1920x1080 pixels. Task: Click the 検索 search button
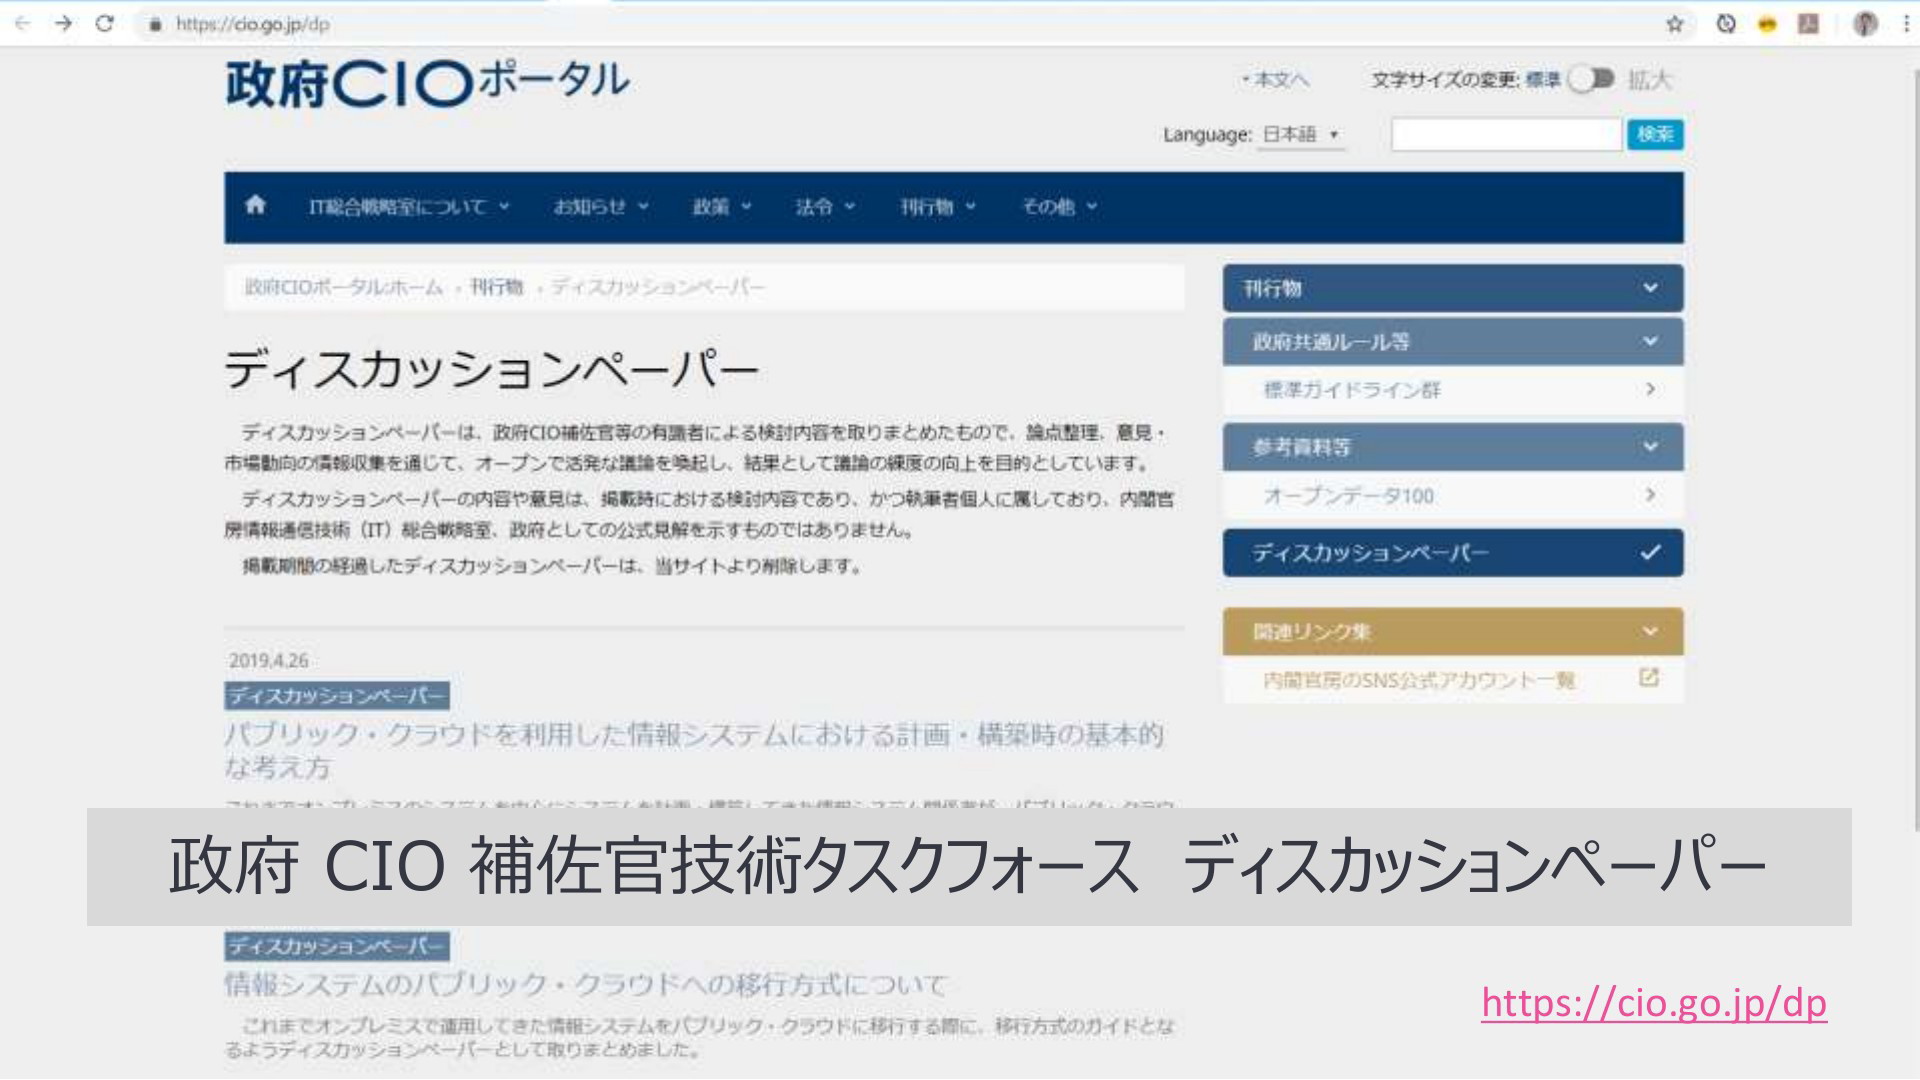pos(1655,134)
